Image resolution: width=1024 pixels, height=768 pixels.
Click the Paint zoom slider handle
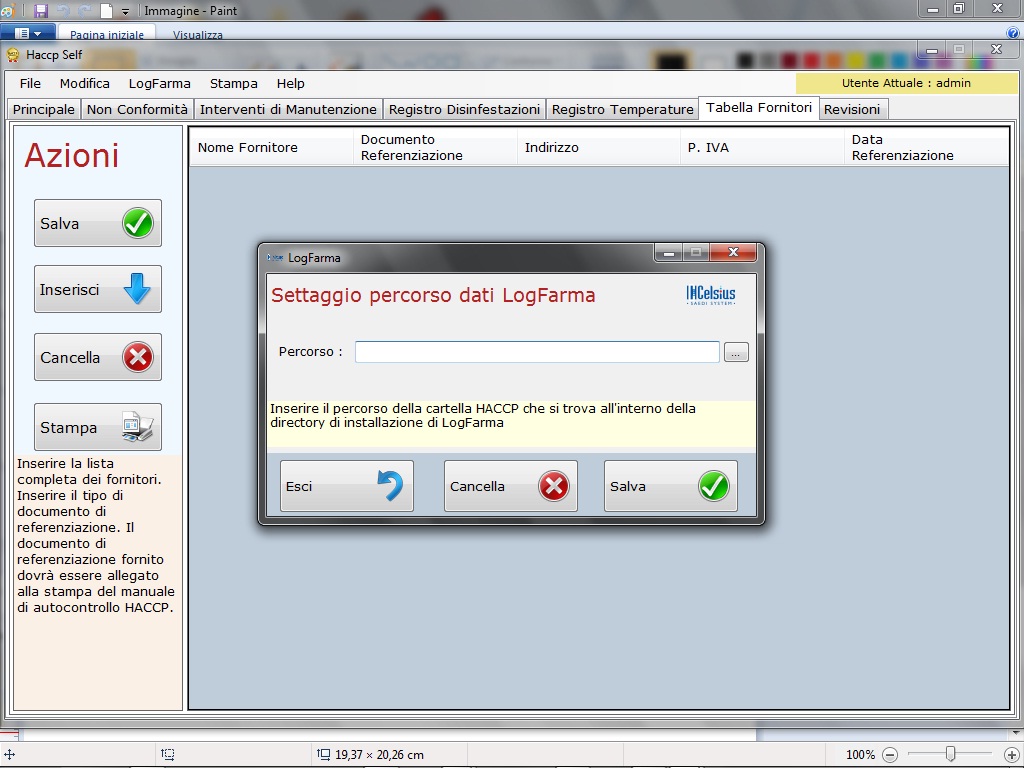[x=950, y=754]
